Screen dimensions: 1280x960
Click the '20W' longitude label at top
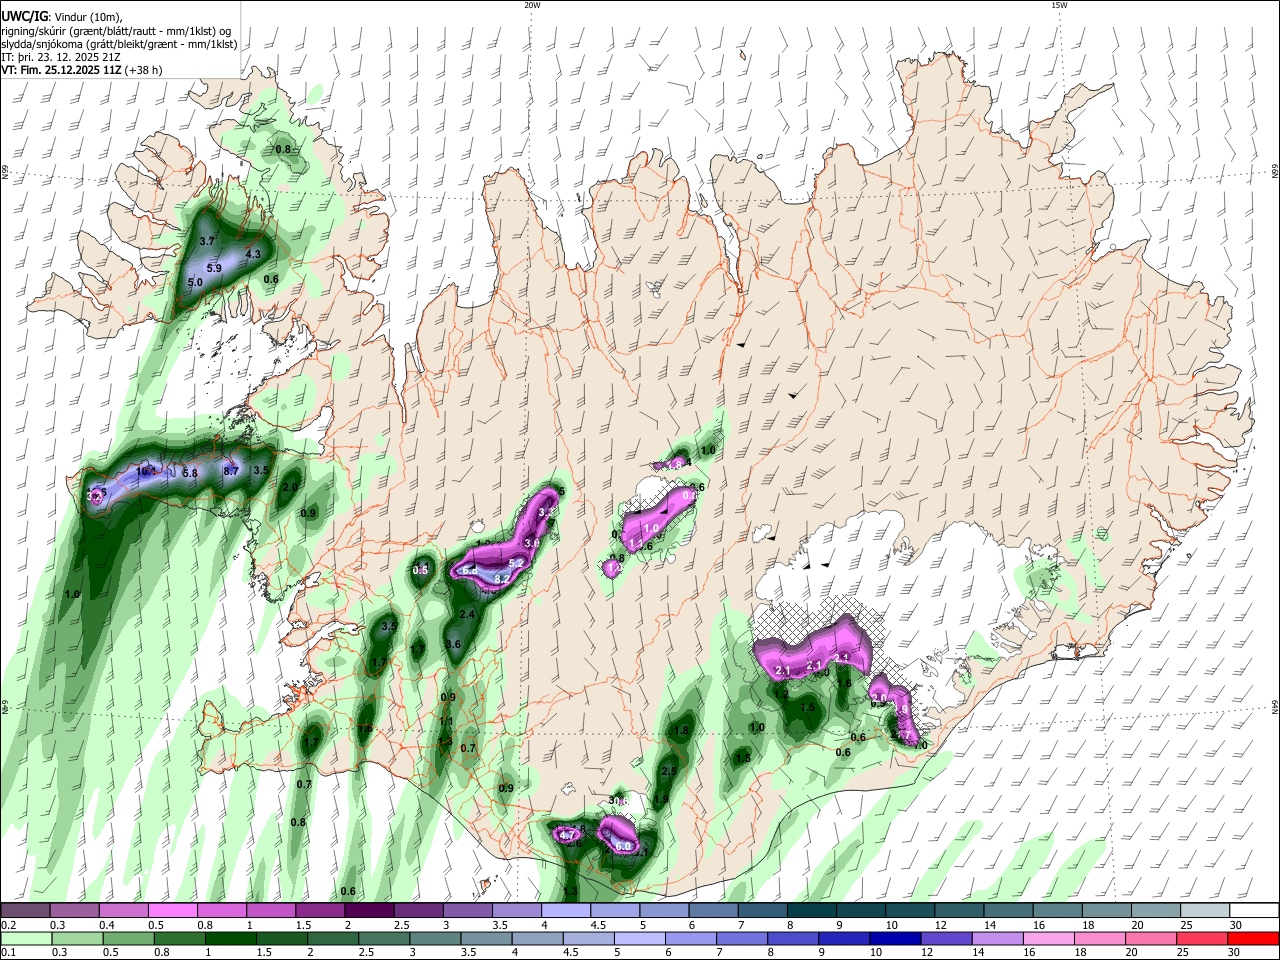[x=532, y=5]
